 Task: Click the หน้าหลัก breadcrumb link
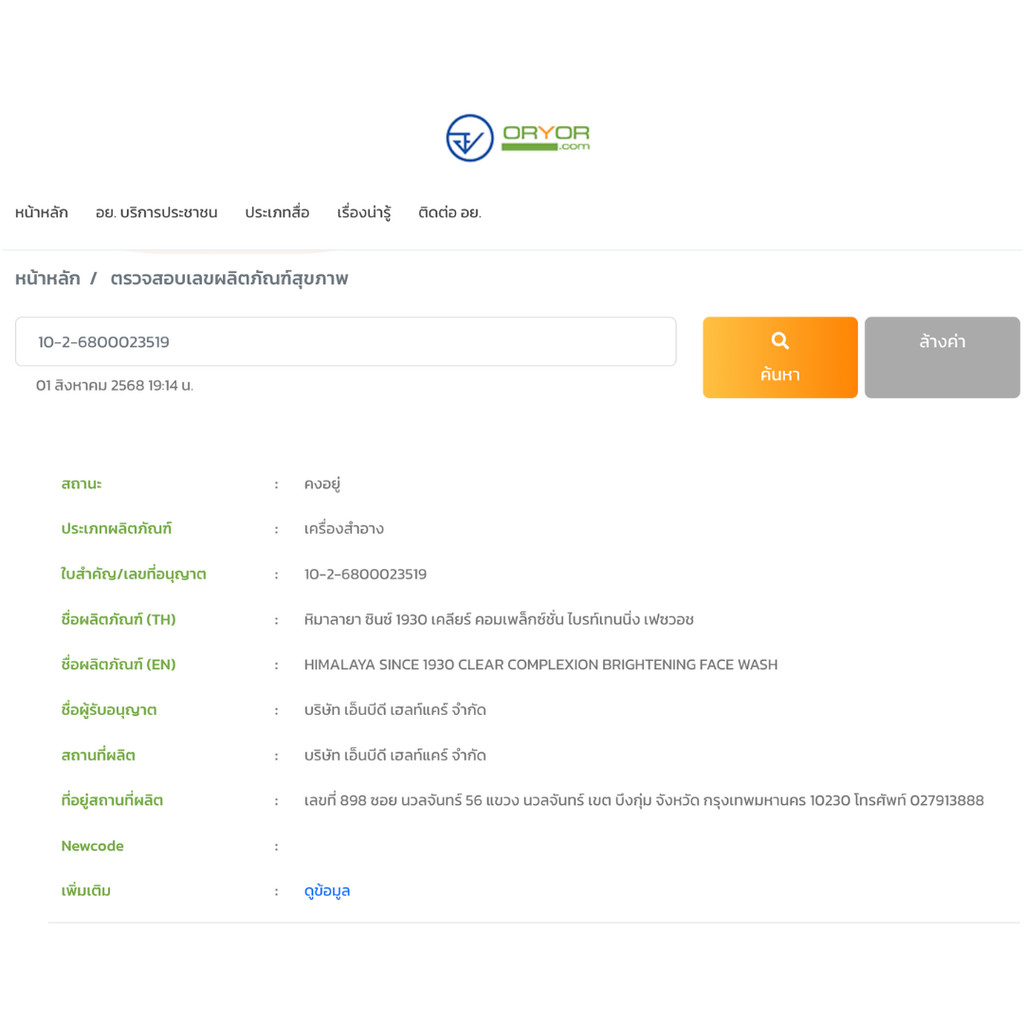tap(47, 279)
